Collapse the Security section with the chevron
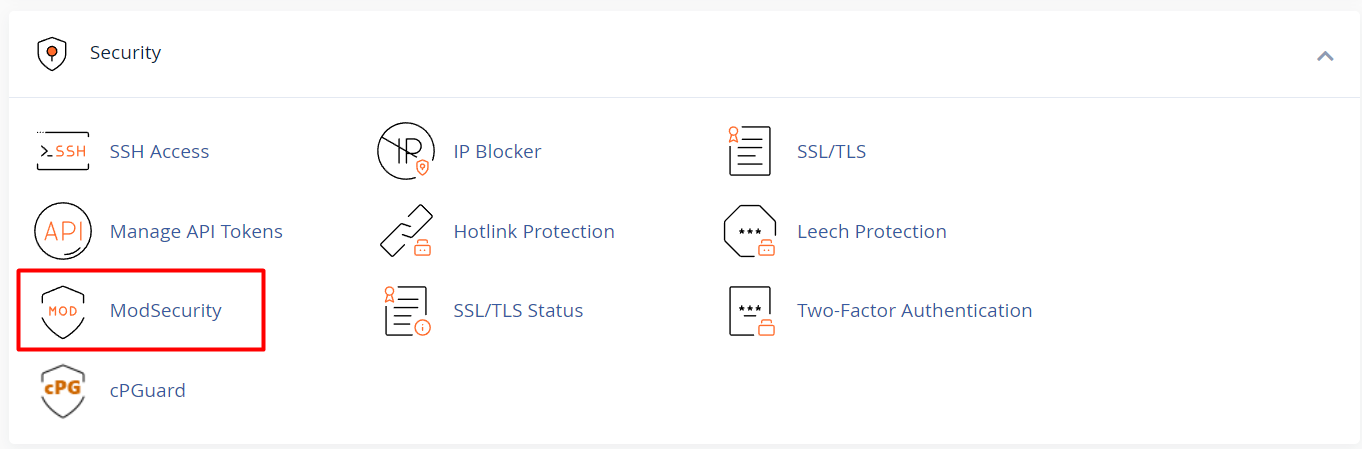The image size is (1362, 449). pyautogui.click(x=1325, y=56)
